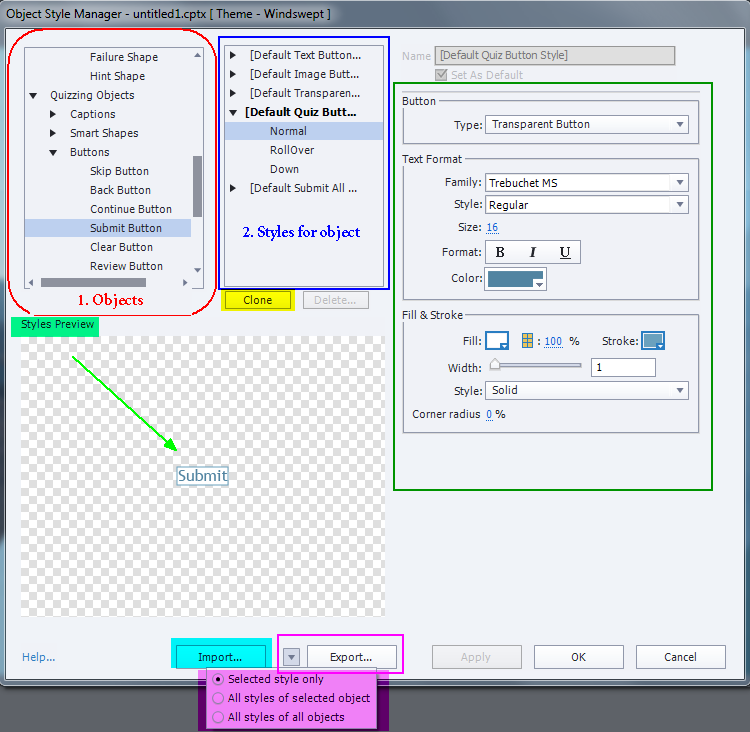Collapse Default Quiz Button style
Viewport: 750px width, 732px height.
[x=233, y=113]
